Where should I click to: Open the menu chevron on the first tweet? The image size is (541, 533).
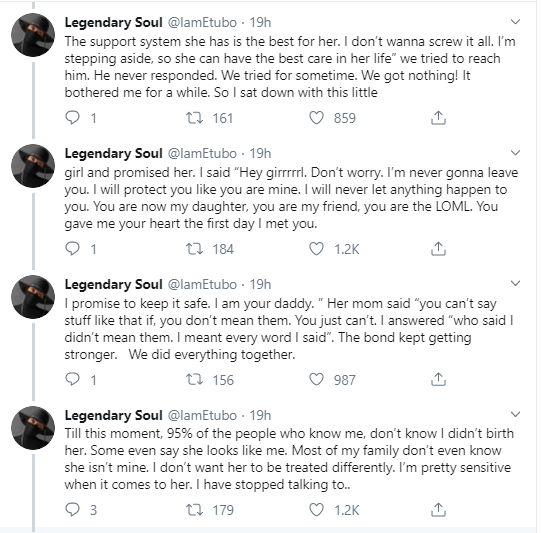[x=515, y=22]
